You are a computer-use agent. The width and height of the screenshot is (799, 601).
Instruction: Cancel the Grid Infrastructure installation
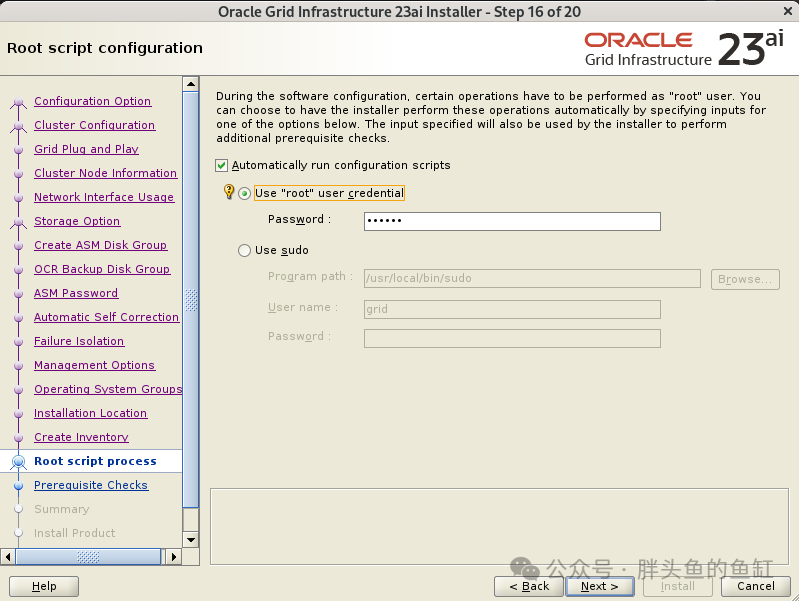(756, 586)
